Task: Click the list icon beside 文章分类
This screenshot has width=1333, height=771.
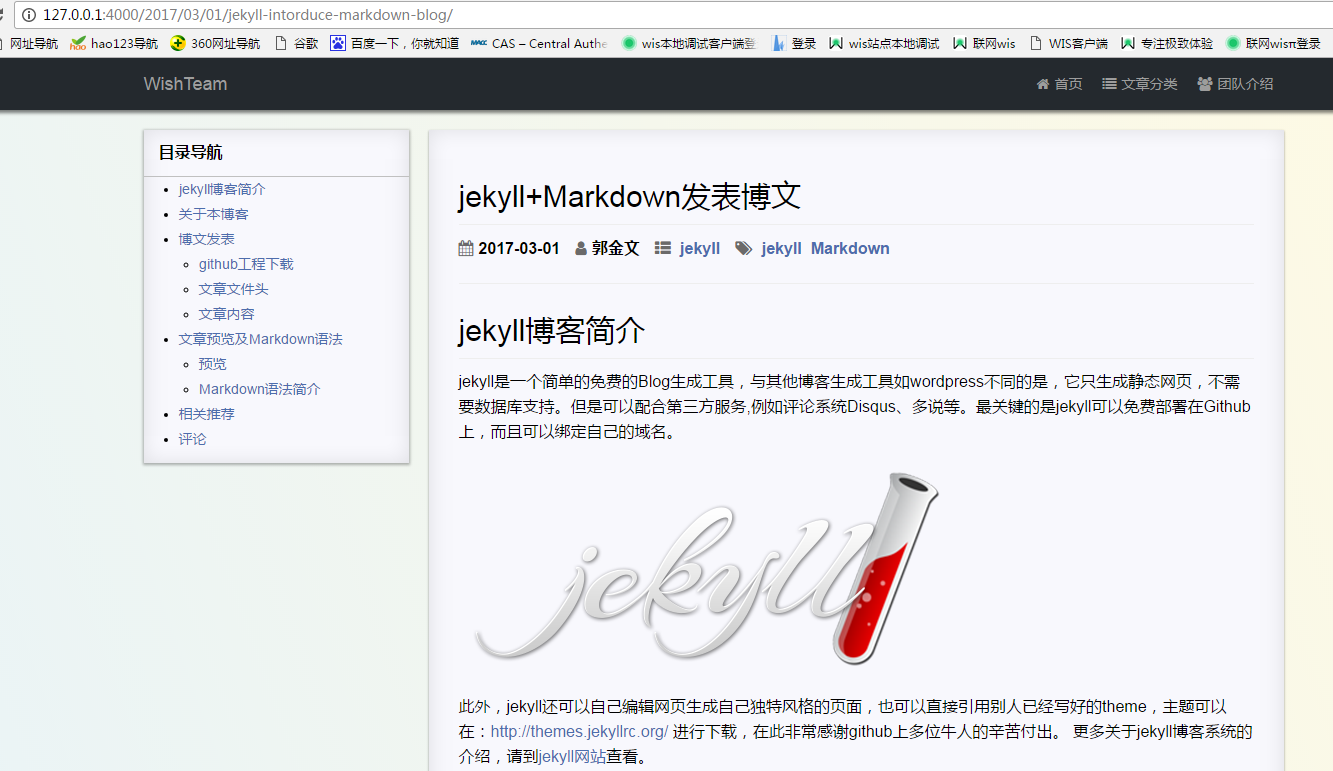Action: (1109, 84)
